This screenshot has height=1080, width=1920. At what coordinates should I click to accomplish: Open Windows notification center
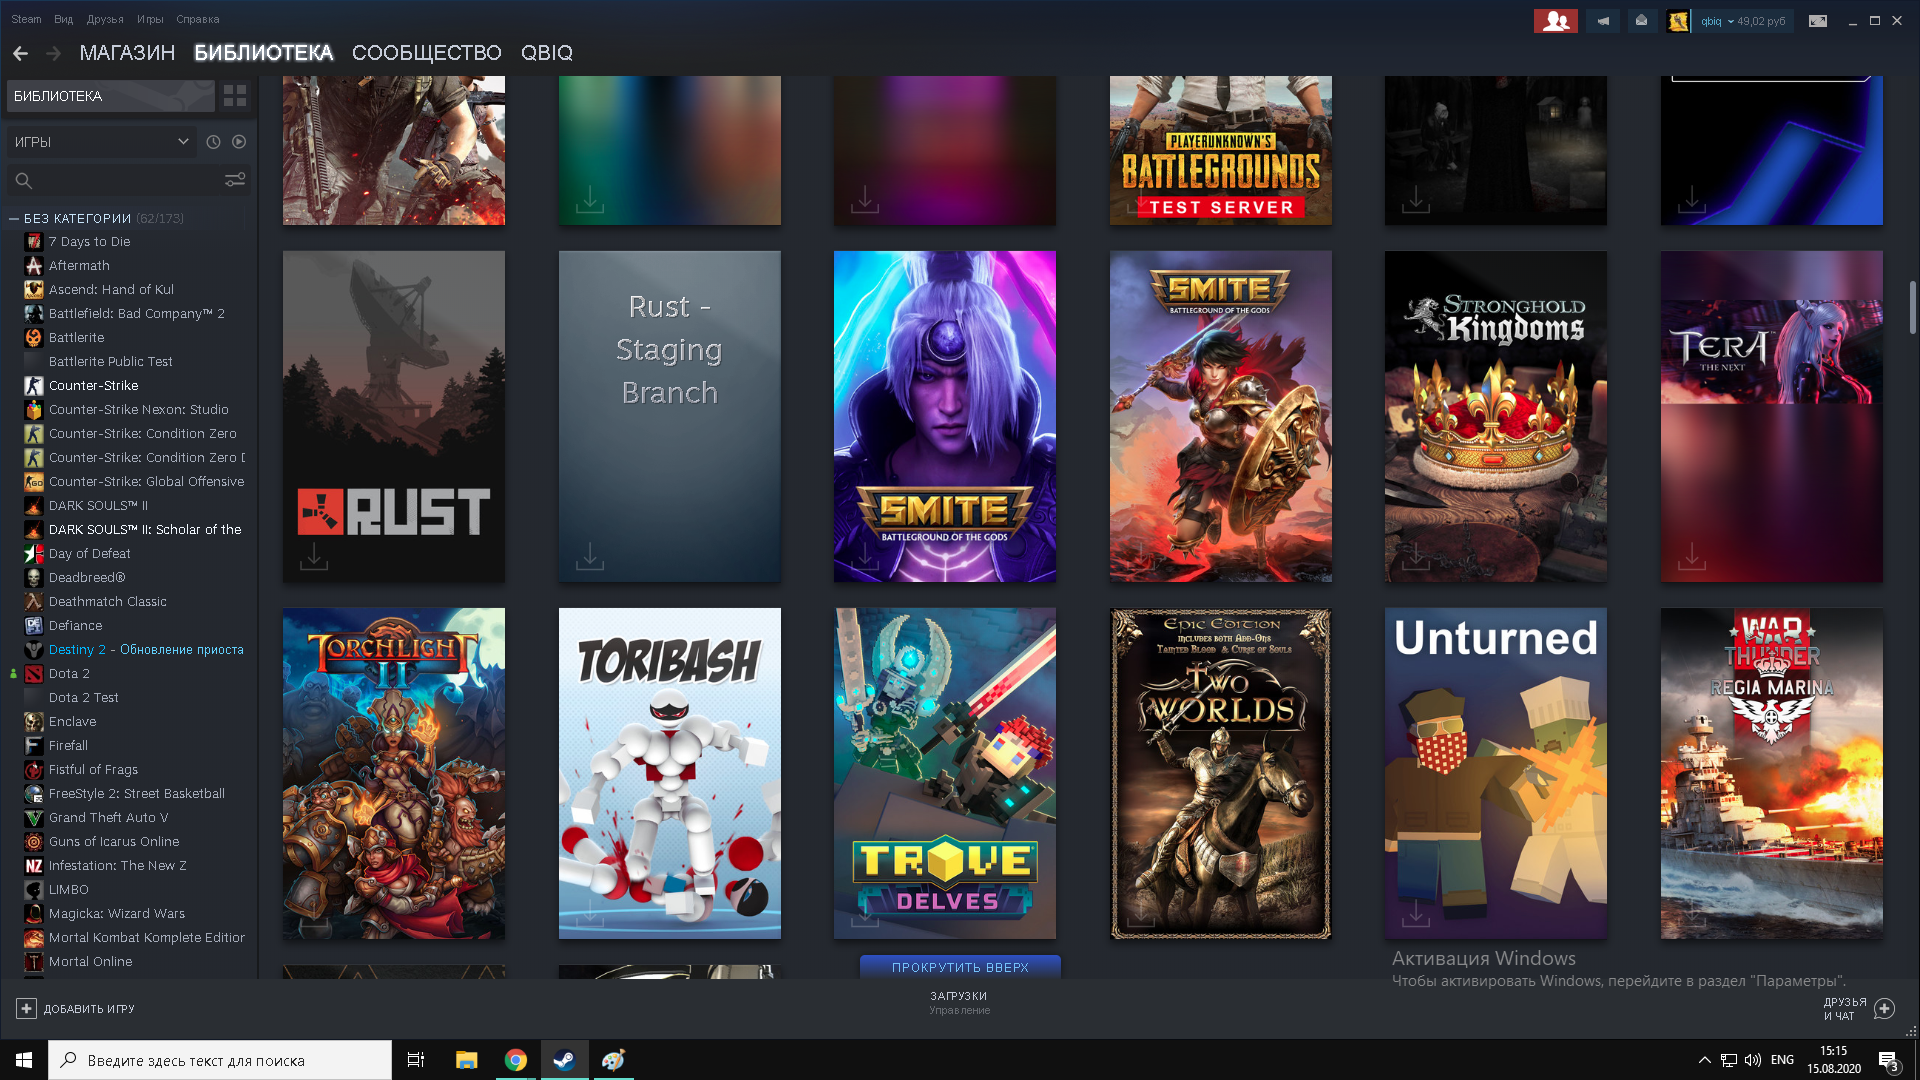[x=1888, y=1061]
